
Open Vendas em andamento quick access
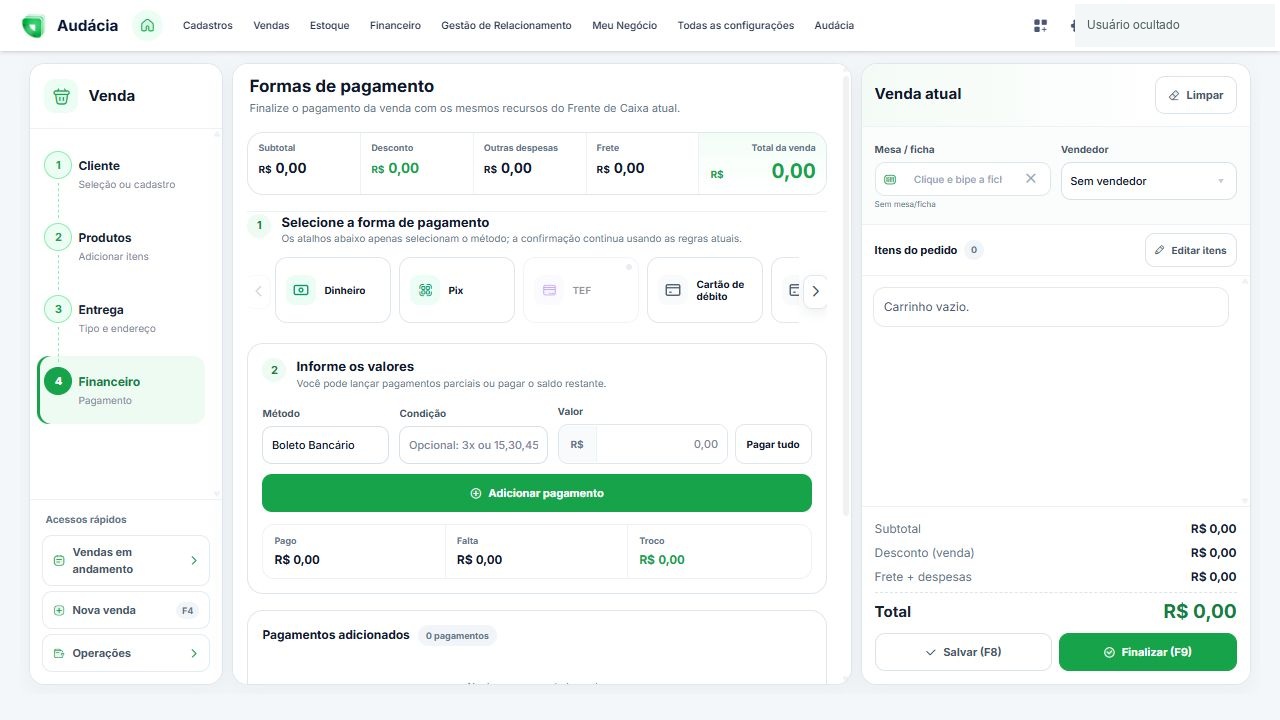pyautogui.click(x=126, y=561)
